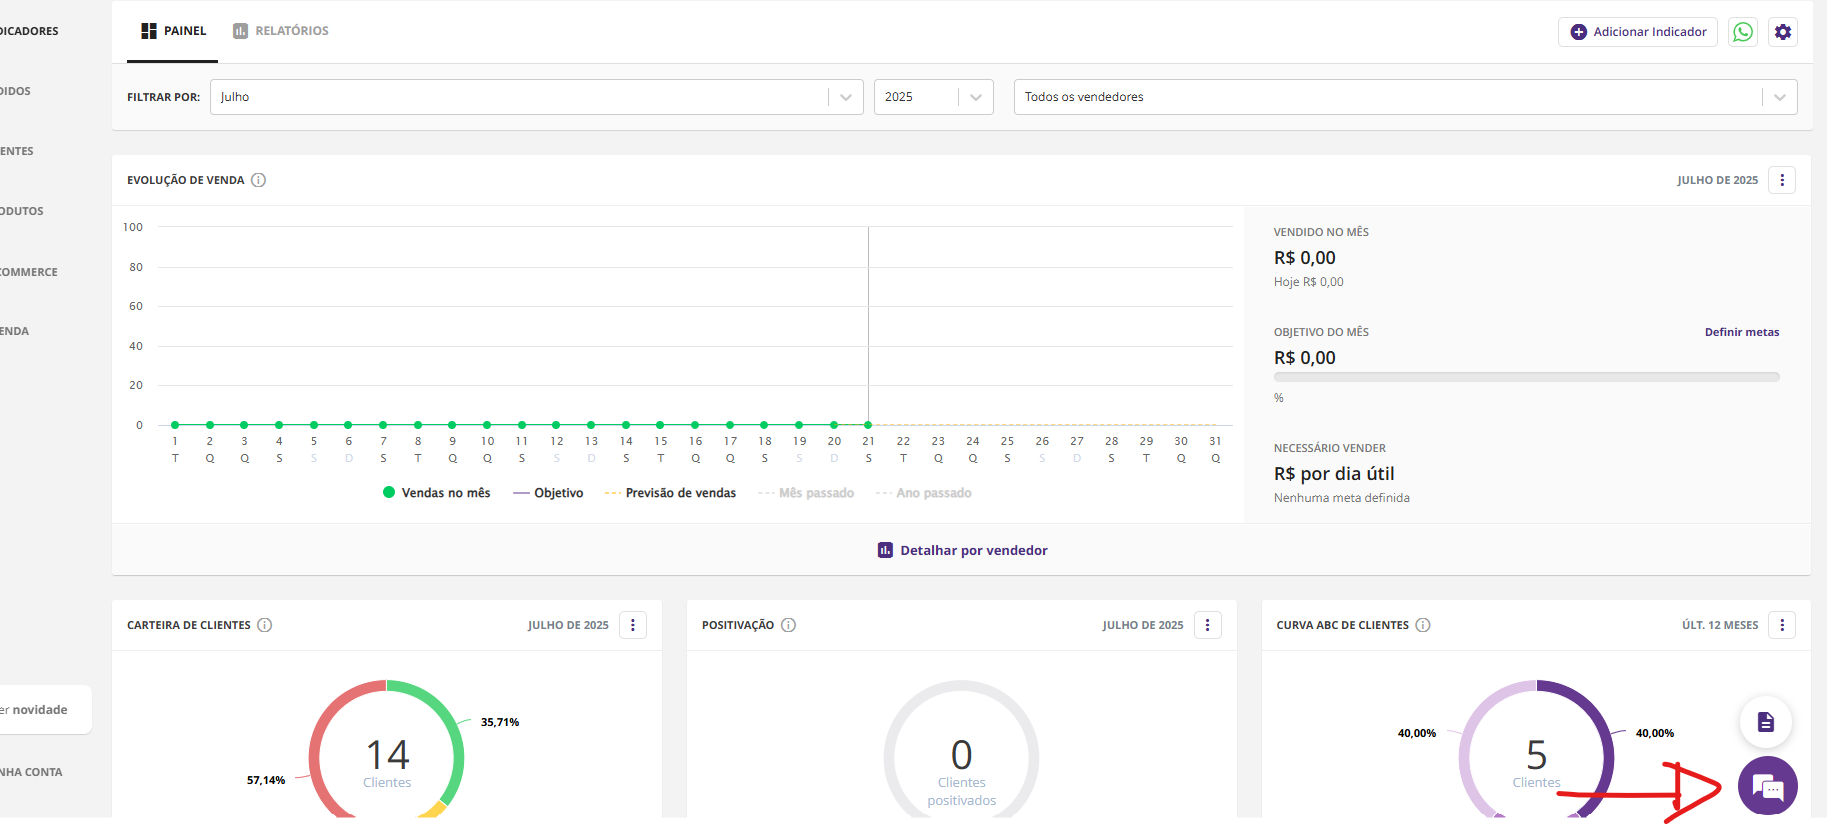This screenshot has width=1827, height=825.
Task: Open WhatsApp icon in top bar
Action: pyautogui.click(x=1743, y=32)
